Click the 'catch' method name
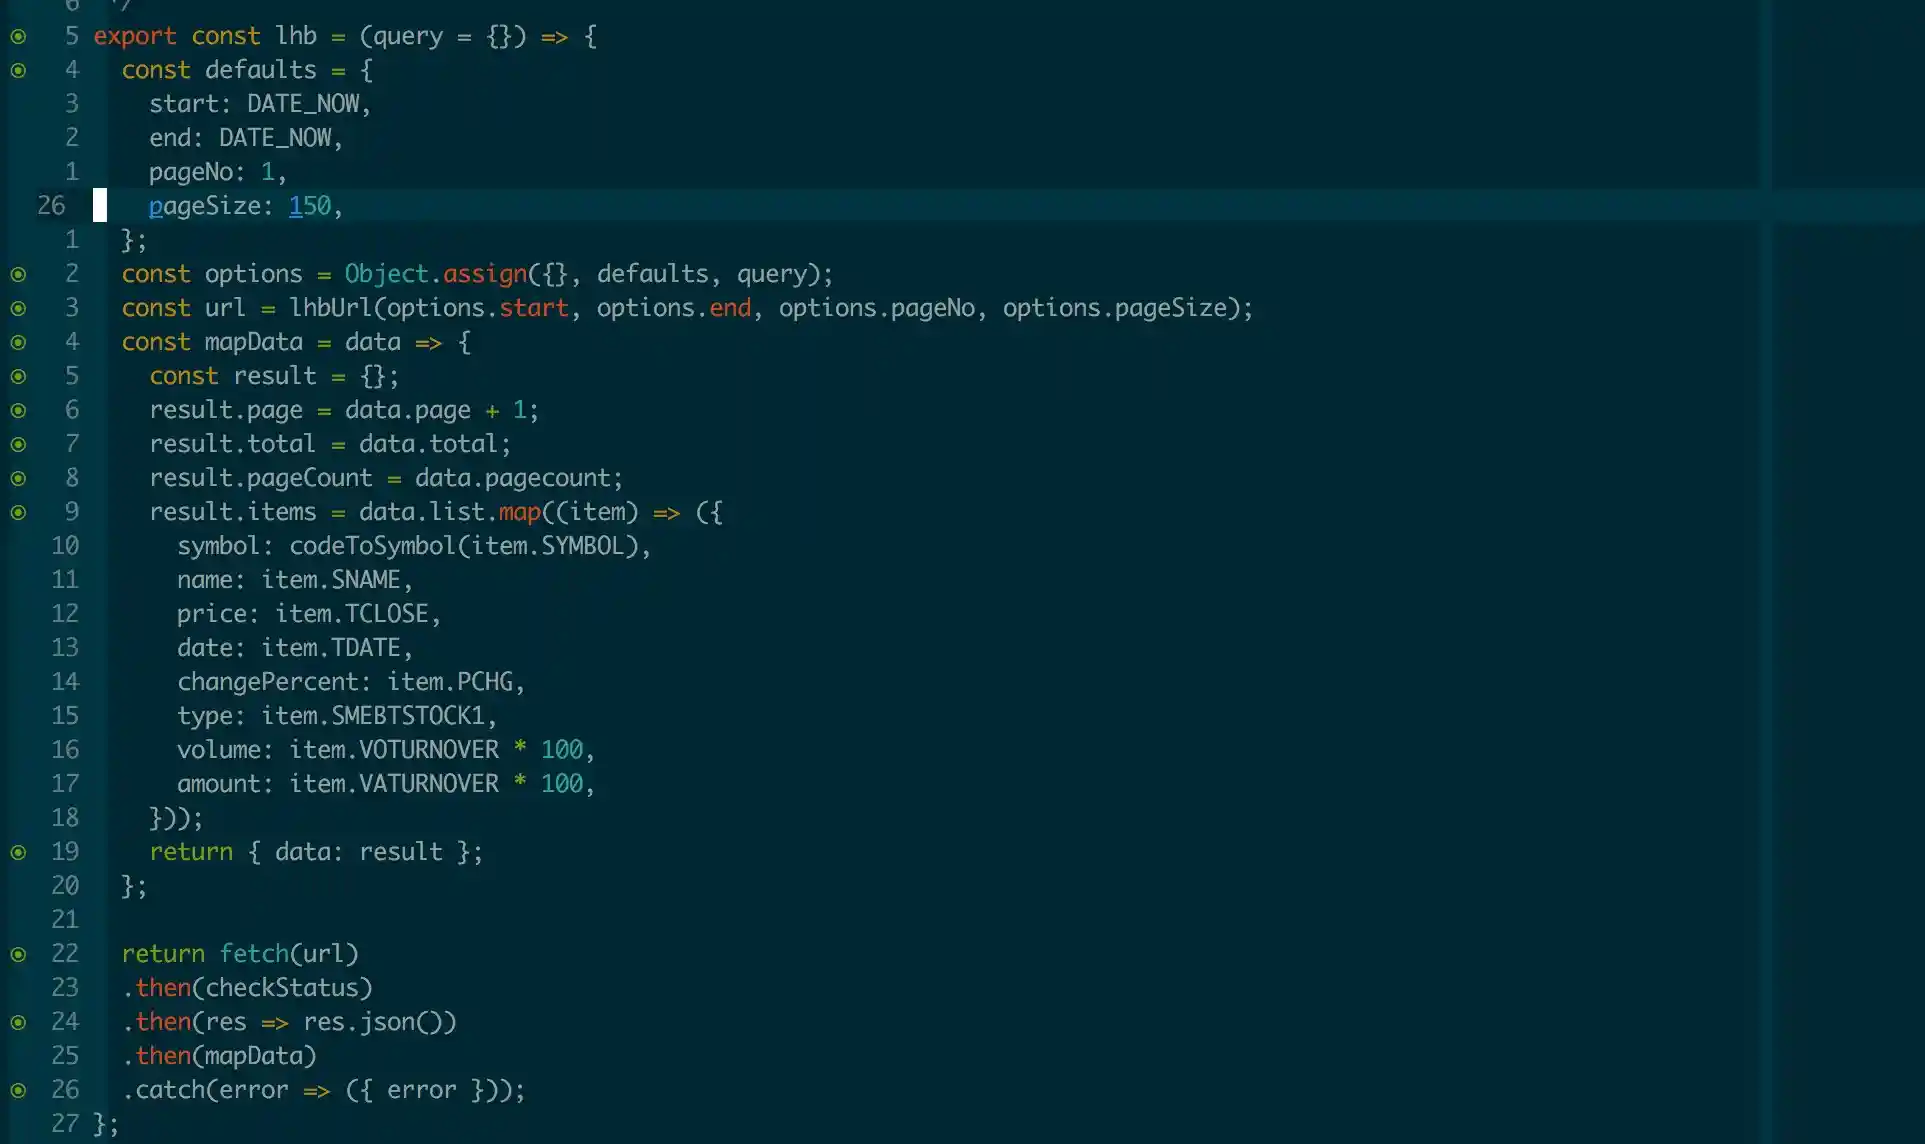Viewport: 1925px width, 1144px height. point(170,1090)
